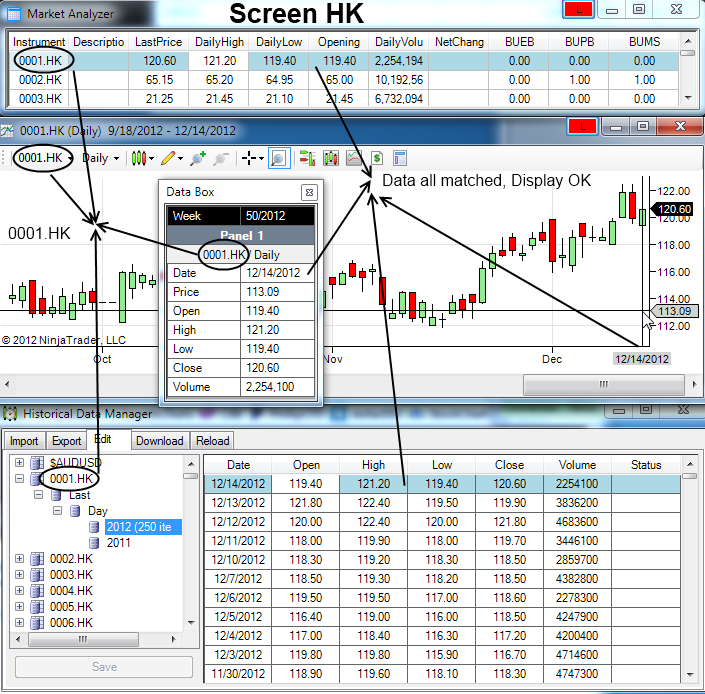This screenshot has height=694, width=705.
Task: Click red L button in Market Analyzer title
Action: pyautogui.click(x=579, y=9)
